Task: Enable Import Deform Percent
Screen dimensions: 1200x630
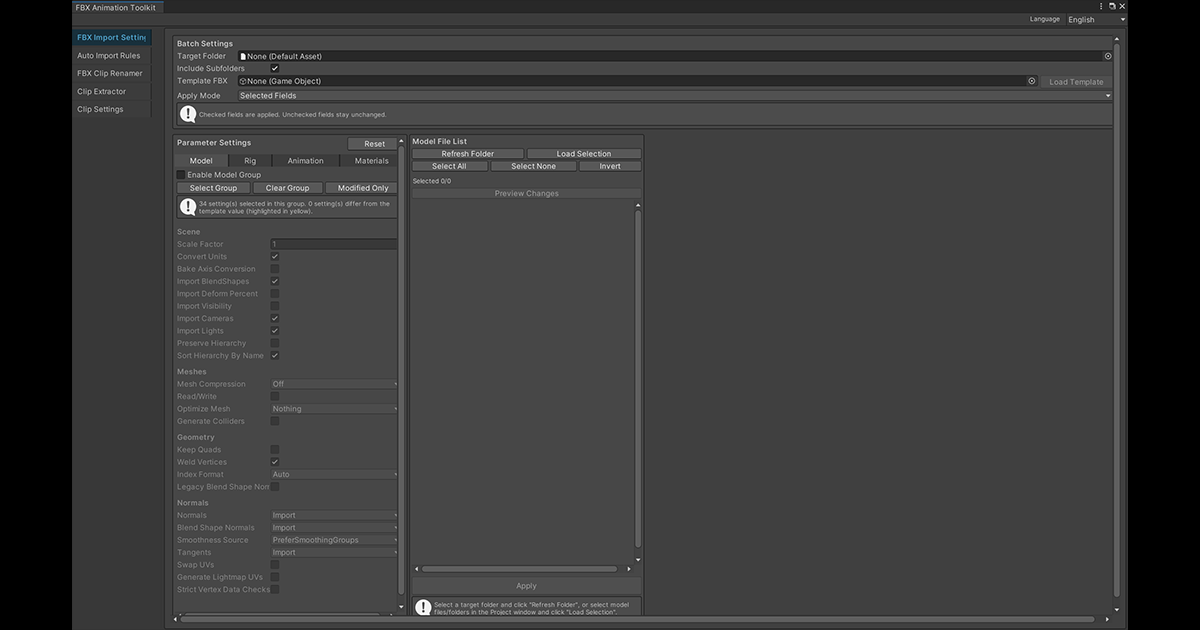Action: point(275,294)
